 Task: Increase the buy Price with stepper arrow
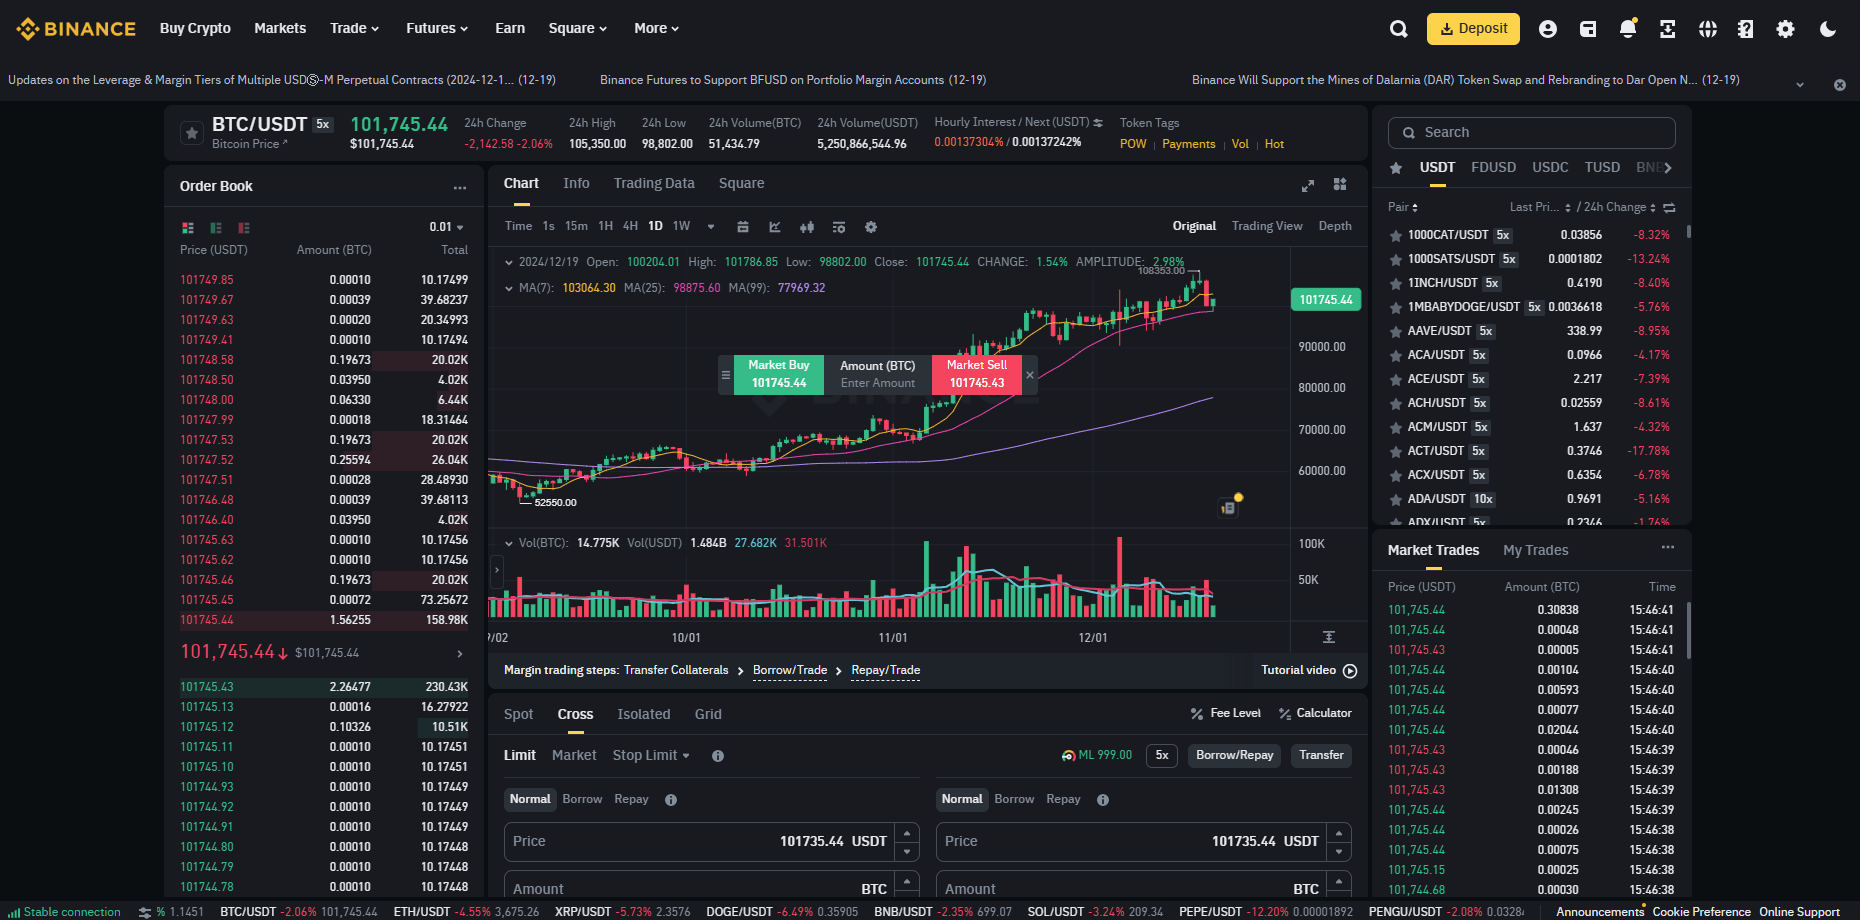pyautogui.click(x=907, y=832)
